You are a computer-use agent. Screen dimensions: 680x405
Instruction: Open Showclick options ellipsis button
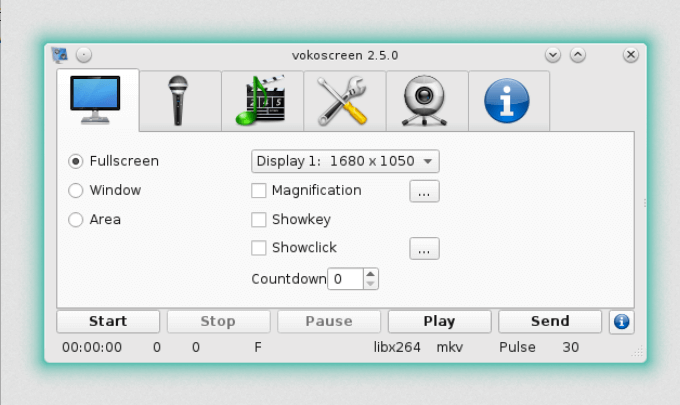pyautogui.click(x=424, y=249)
